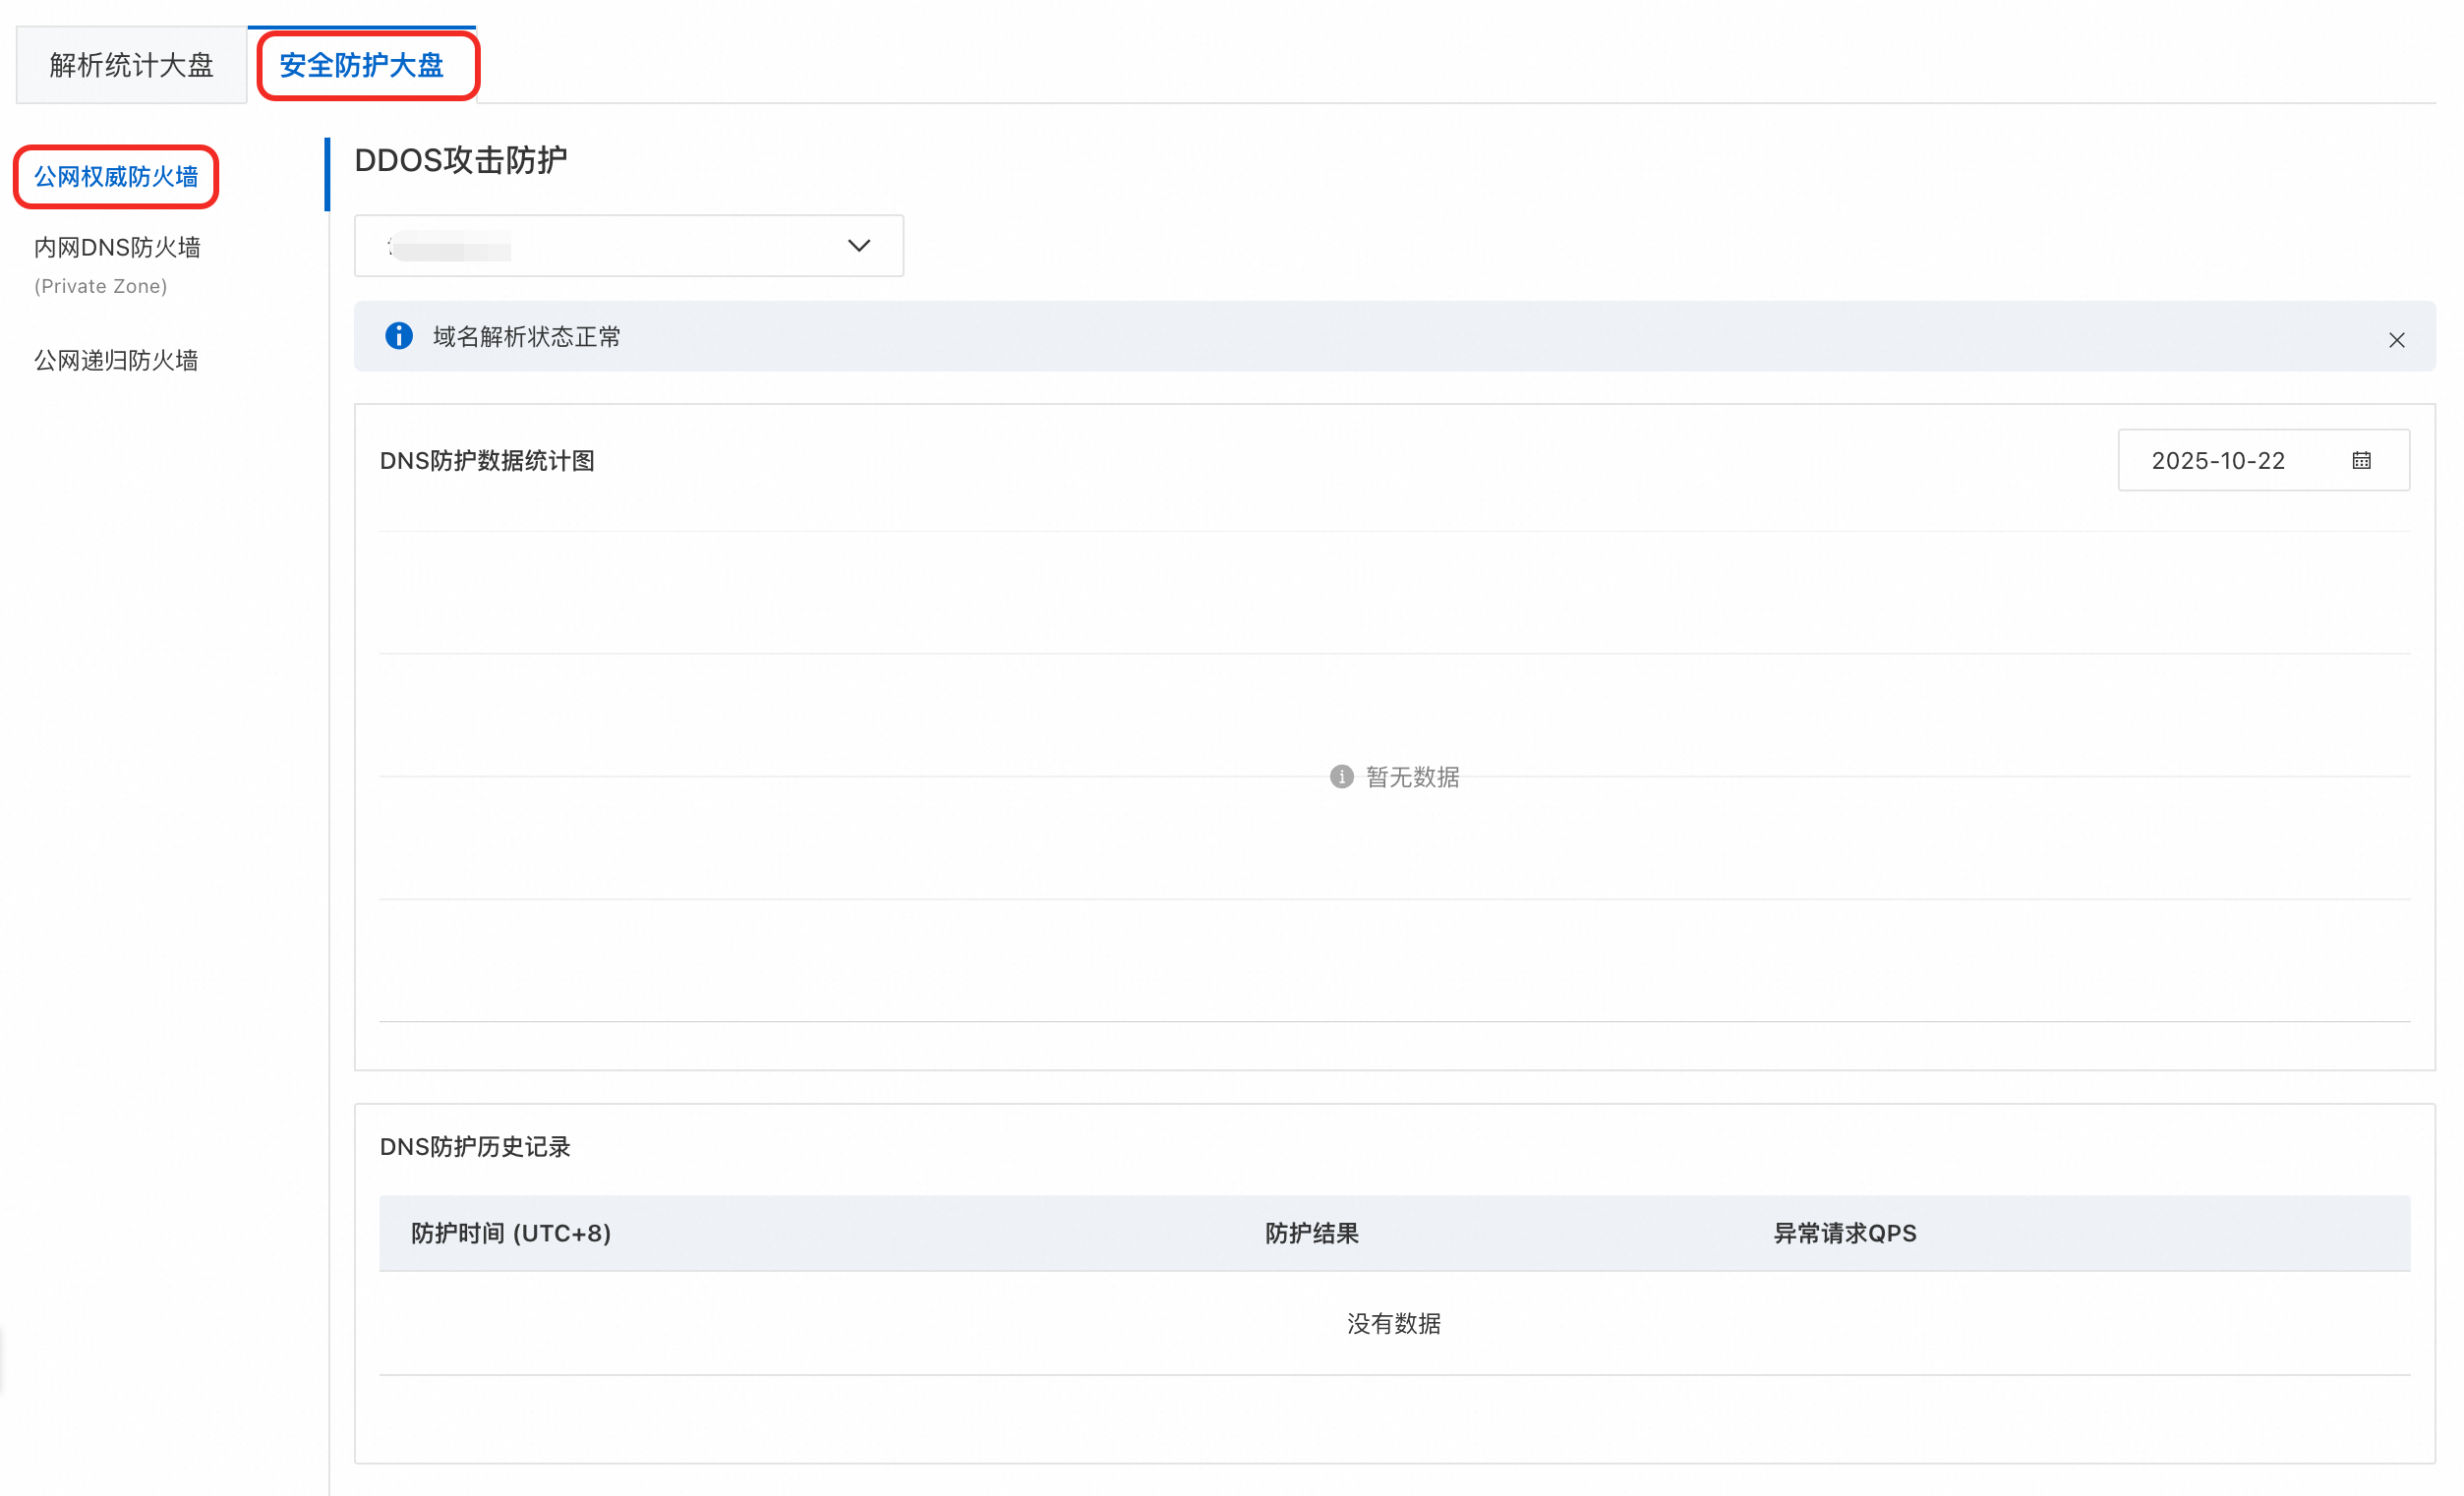Image resolution: width=2464 pixels, height=1496 pixels.
Task: Switch to 解析统计大盘 tab
Action: point(131,66)
